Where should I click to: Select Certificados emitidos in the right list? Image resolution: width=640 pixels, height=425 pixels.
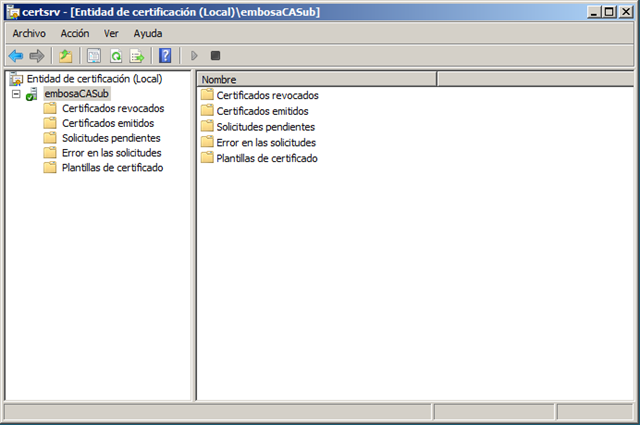click(262, 111)
